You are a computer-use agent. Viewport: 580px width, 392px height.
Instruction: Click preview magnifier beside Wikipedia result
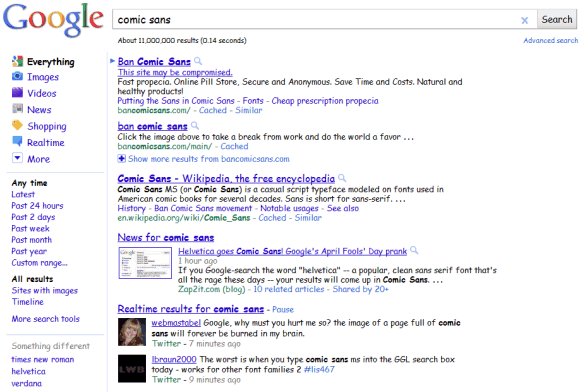(342, 178)
